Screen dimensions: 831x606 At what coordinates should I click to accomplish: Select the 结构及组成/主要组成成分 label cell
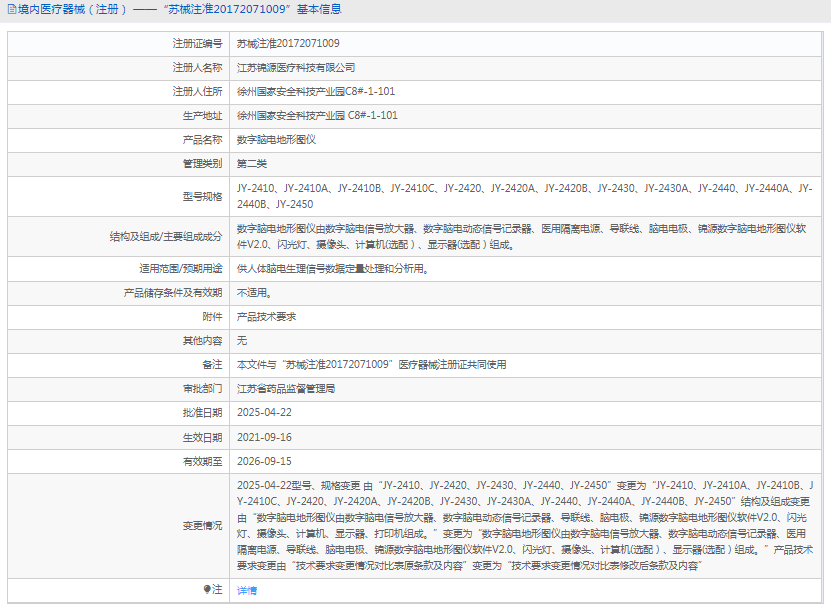[x=119, y=236]
